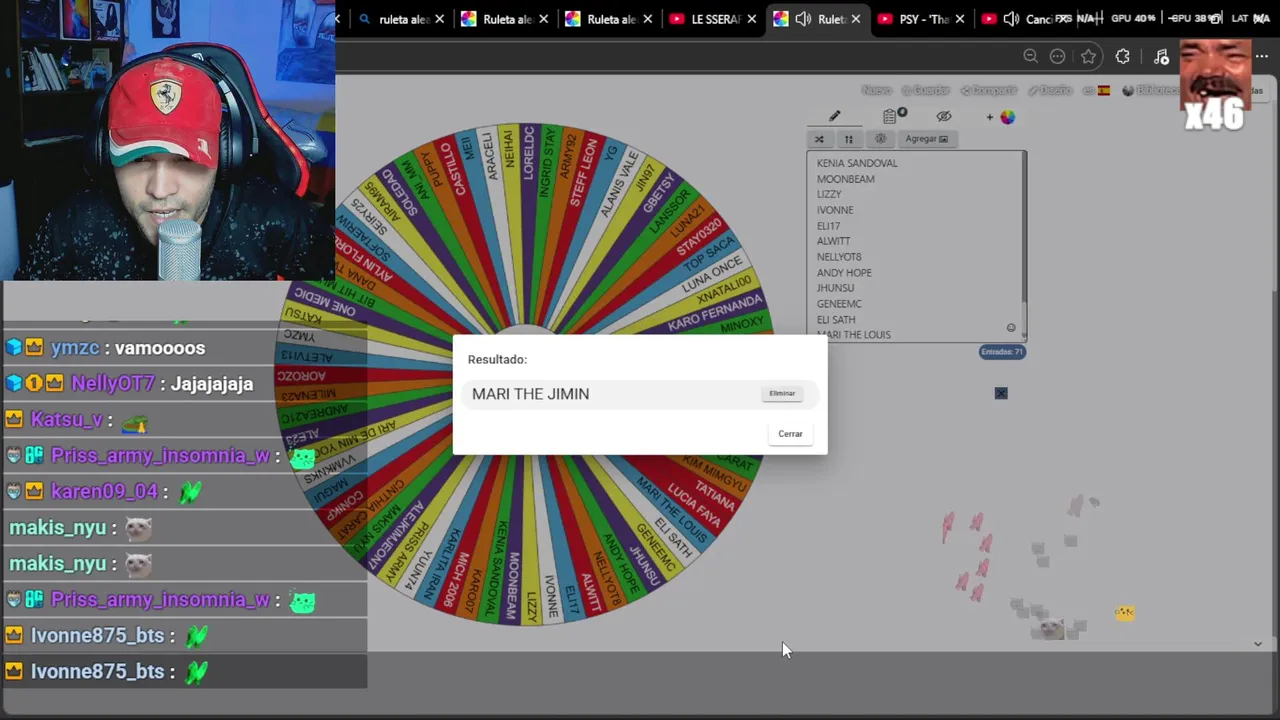
Task: Click the KARO FERNANDA wheel segment
Action: [x=714, y=311]
